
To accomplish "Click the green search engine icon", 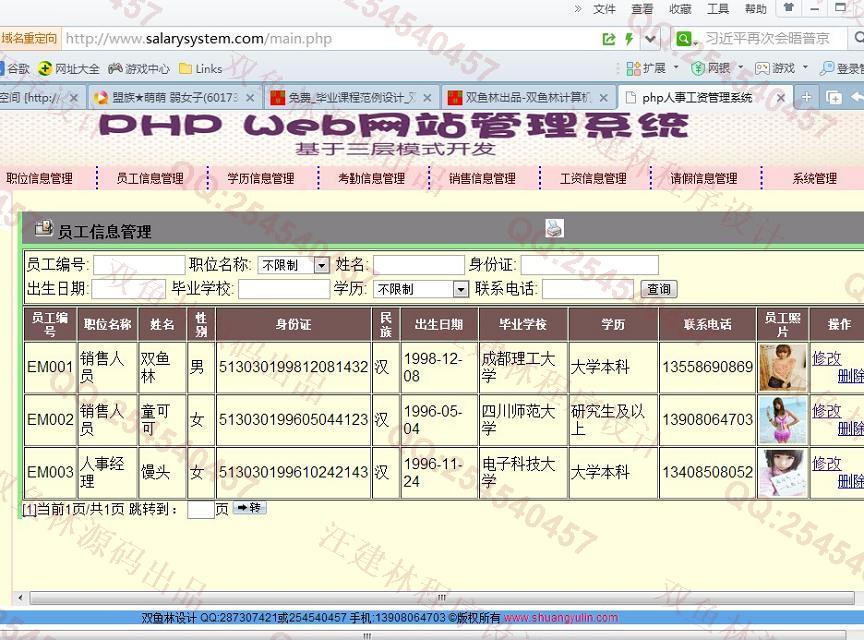I will tap(683, 39).
